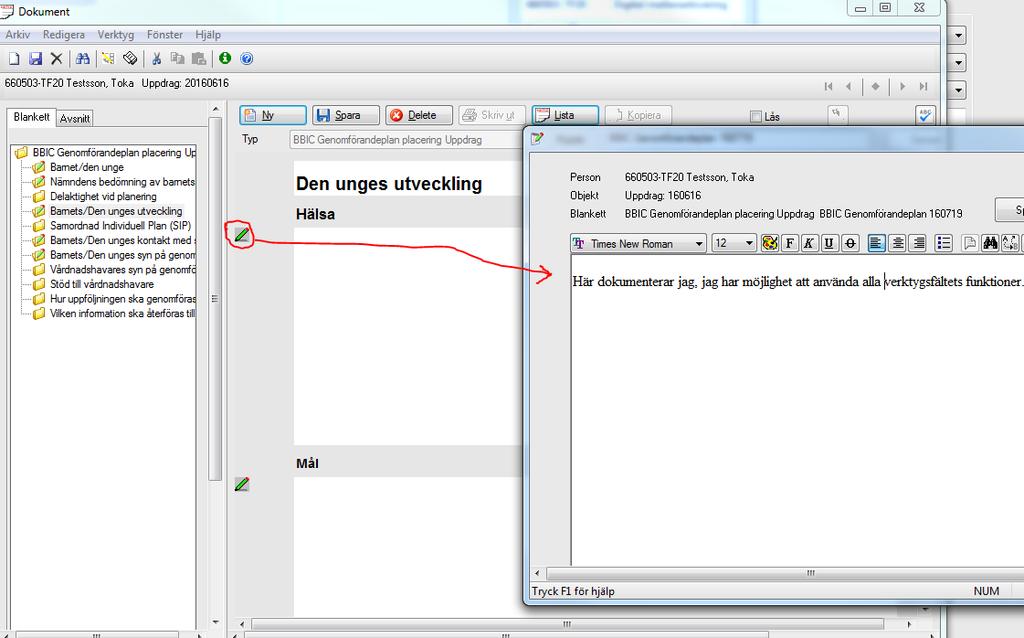Click the floppy disk save toolbar icon

click(x=35, y=59)
